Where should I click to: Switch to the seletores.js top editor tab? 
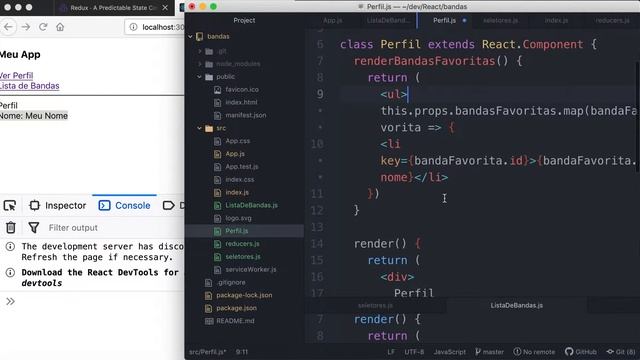[500, 20]
